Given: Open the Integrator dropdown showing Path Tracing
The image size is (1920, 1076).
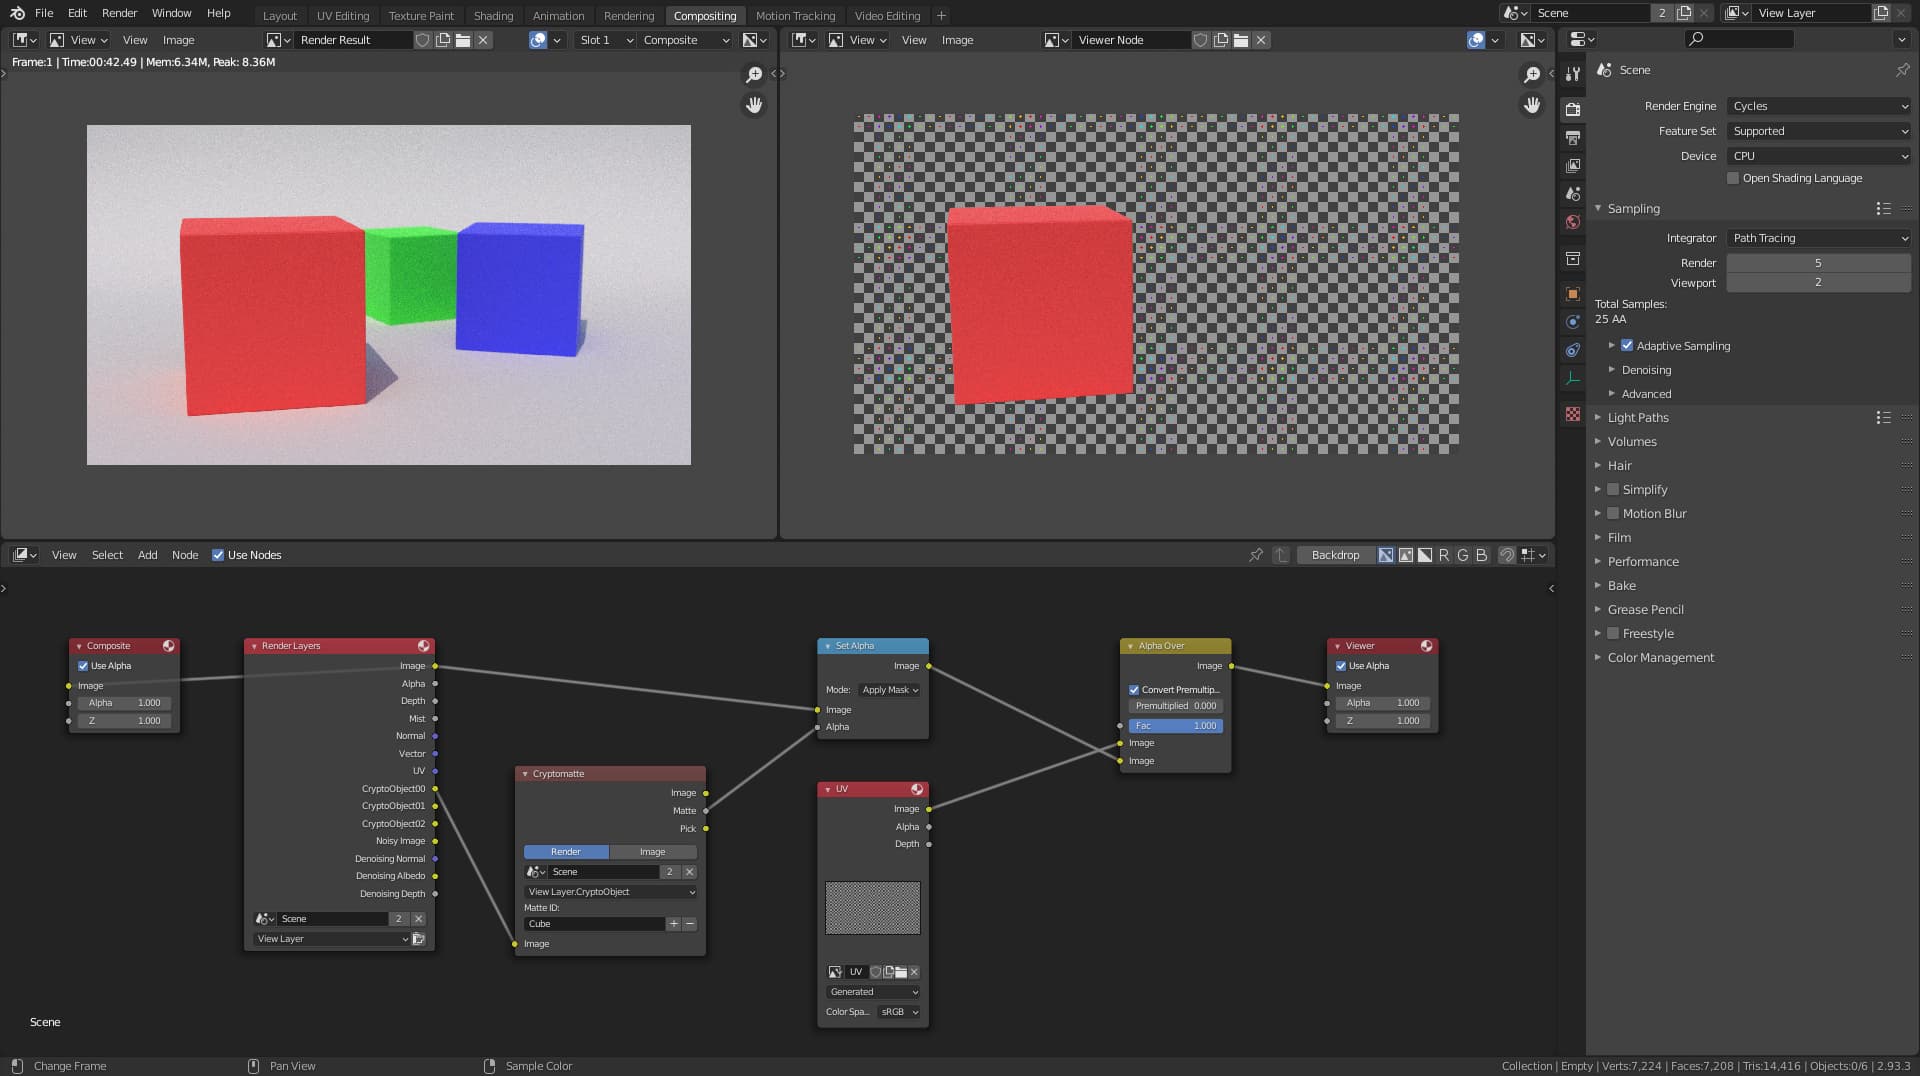Looking at the screenshot, I should coord(1819,238).
